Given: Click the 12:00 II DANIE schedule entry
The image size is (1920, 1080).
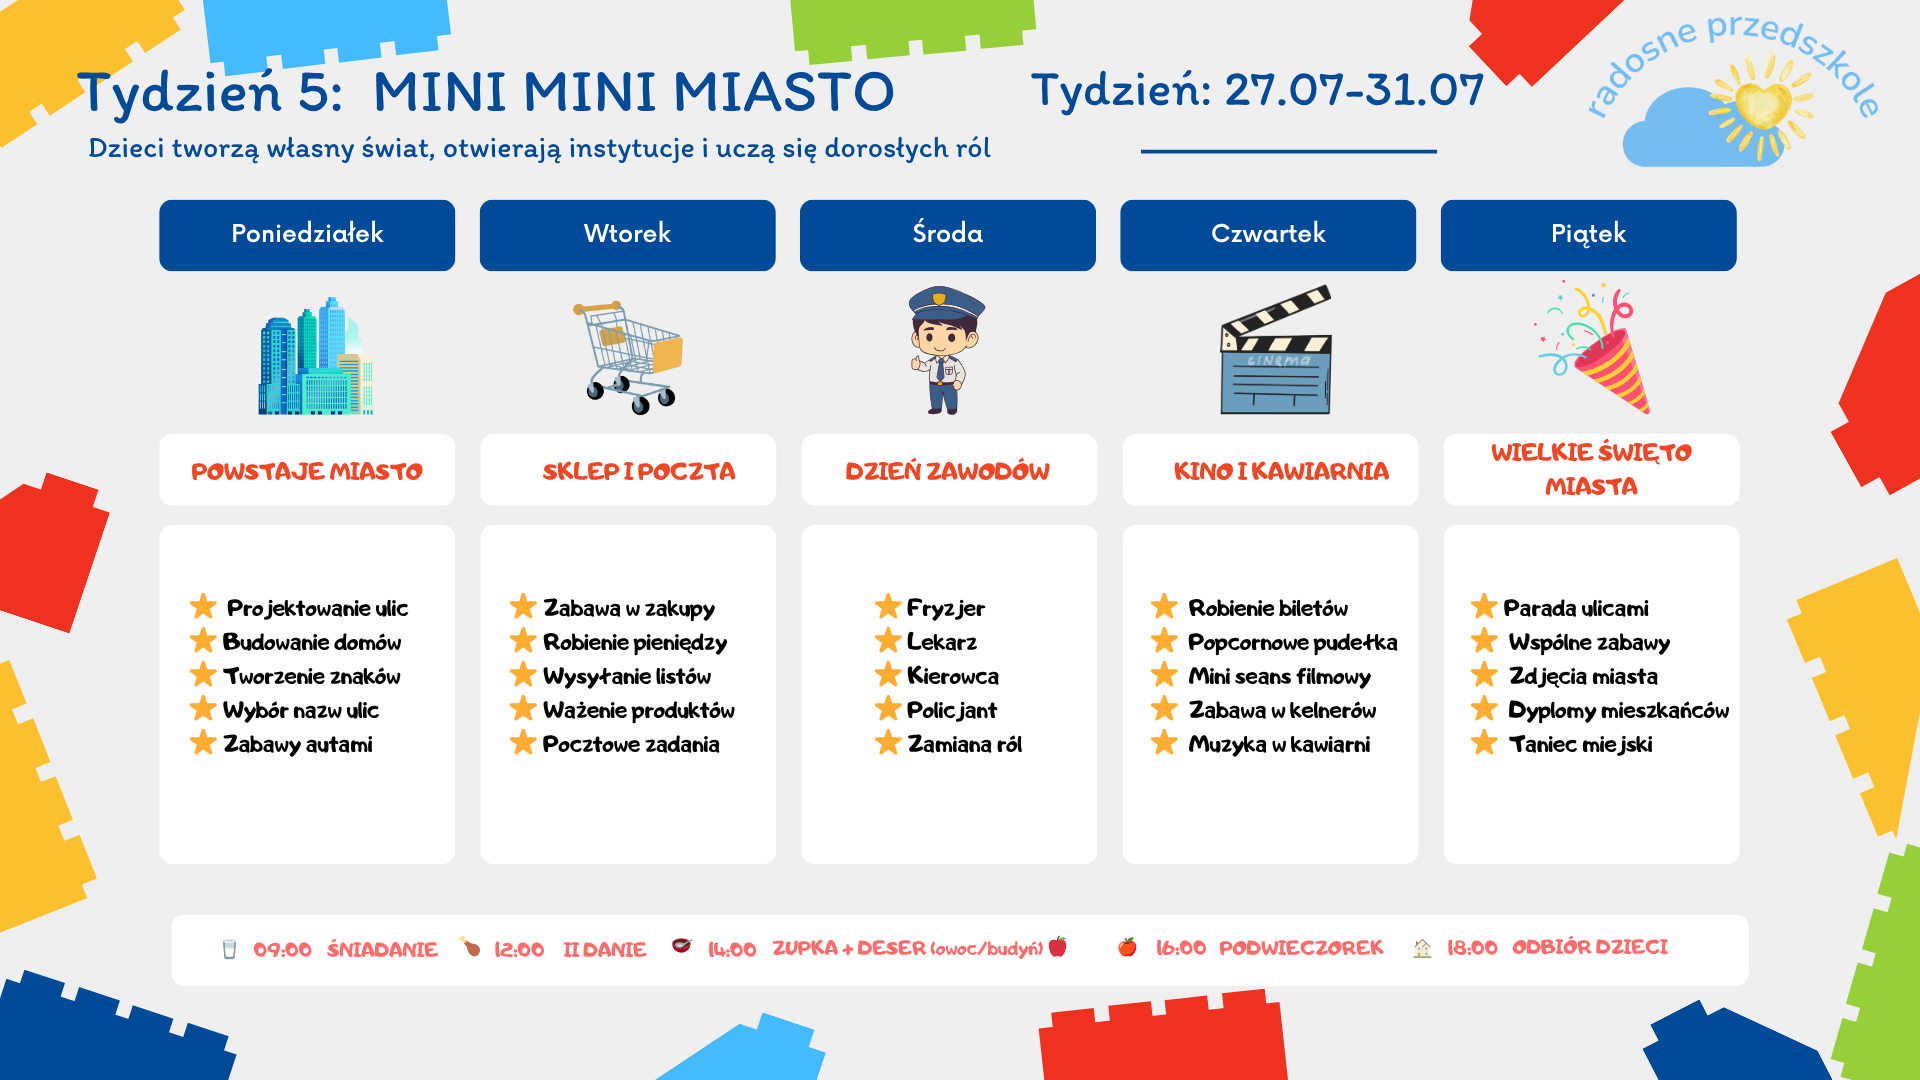Looking at the screenshot, I should (x=570, y=949).
